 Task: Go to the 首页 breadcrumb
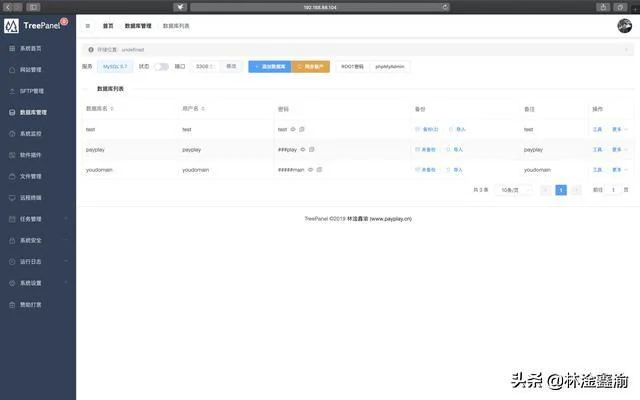[108, 26]
